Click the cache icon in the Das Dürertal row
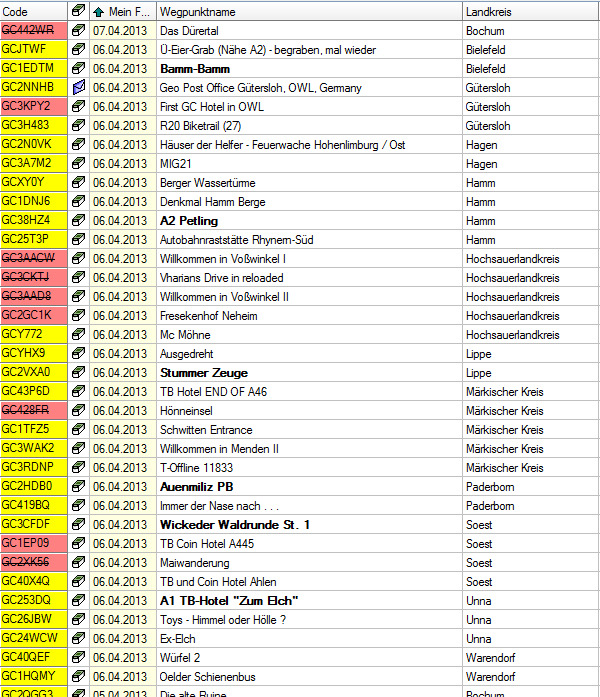This screenshot has width=600, height=697. coord(79,31)
